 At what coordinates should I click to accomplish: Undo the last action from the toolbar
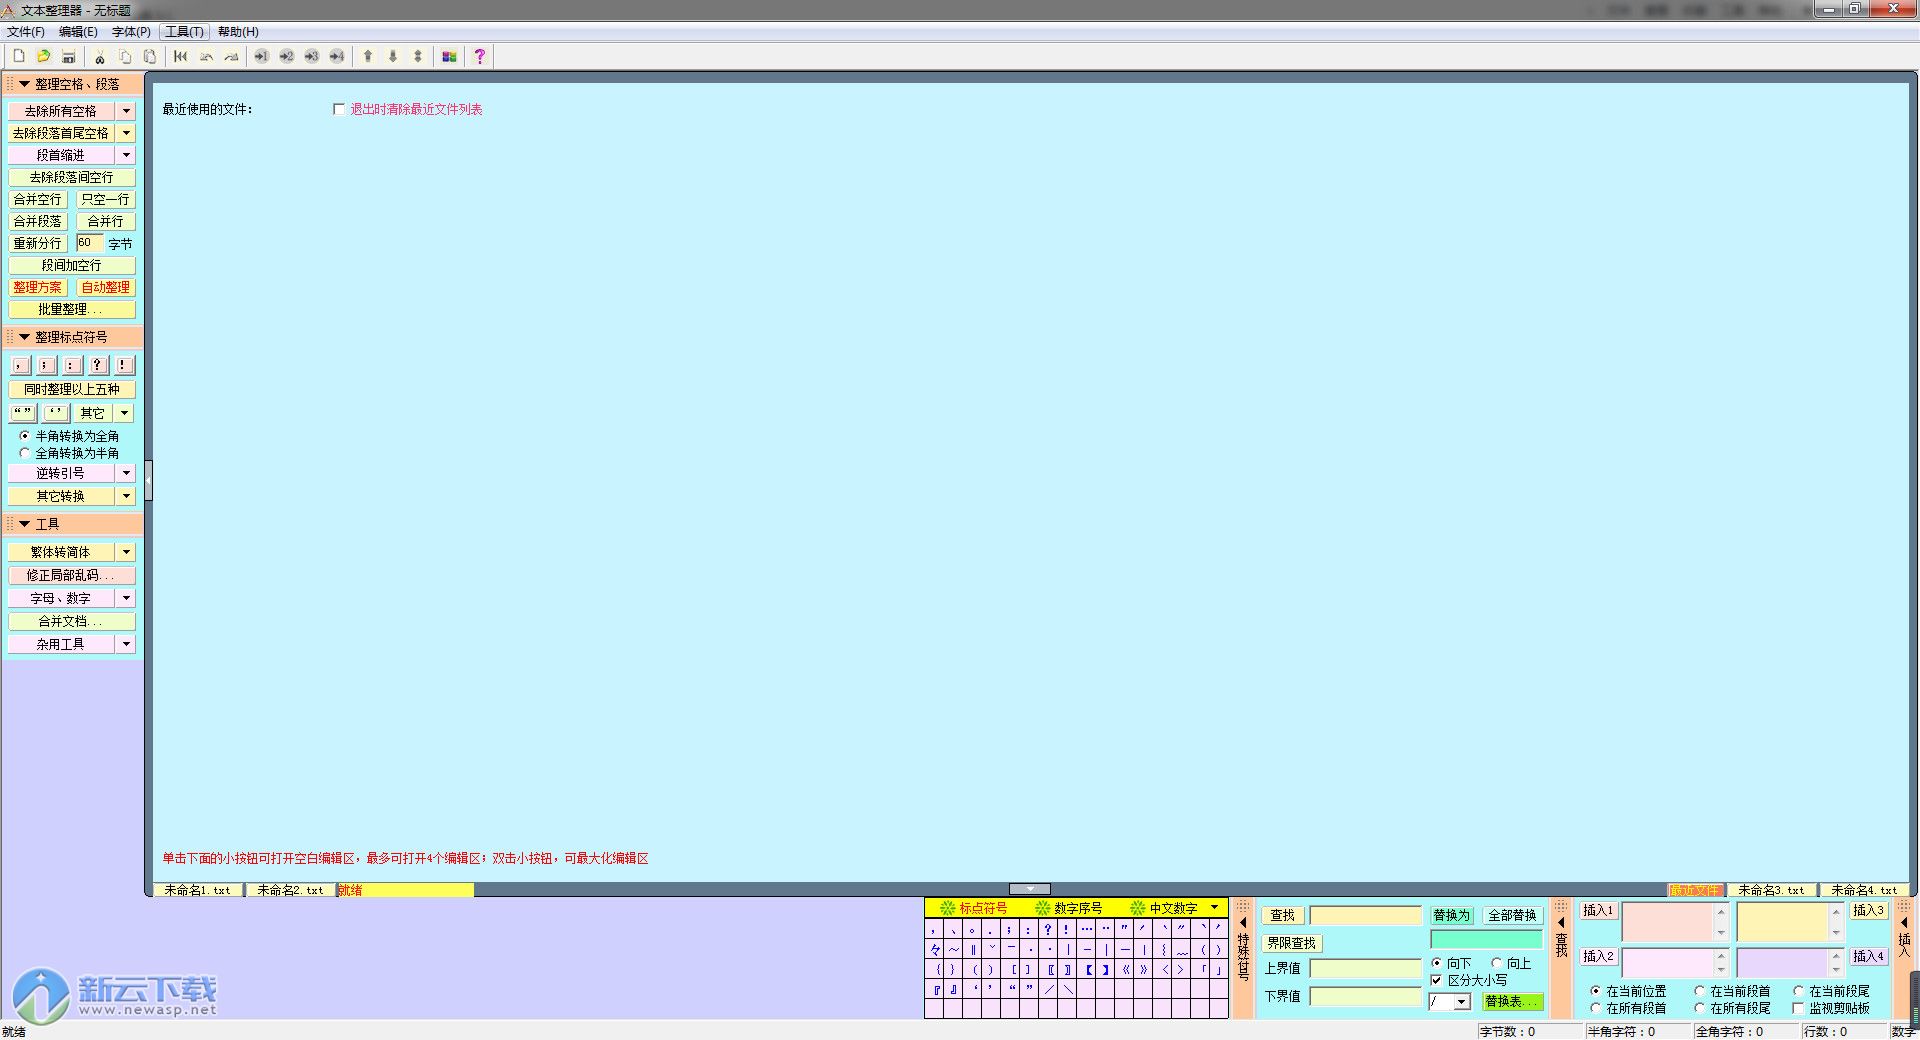[206, 56]
